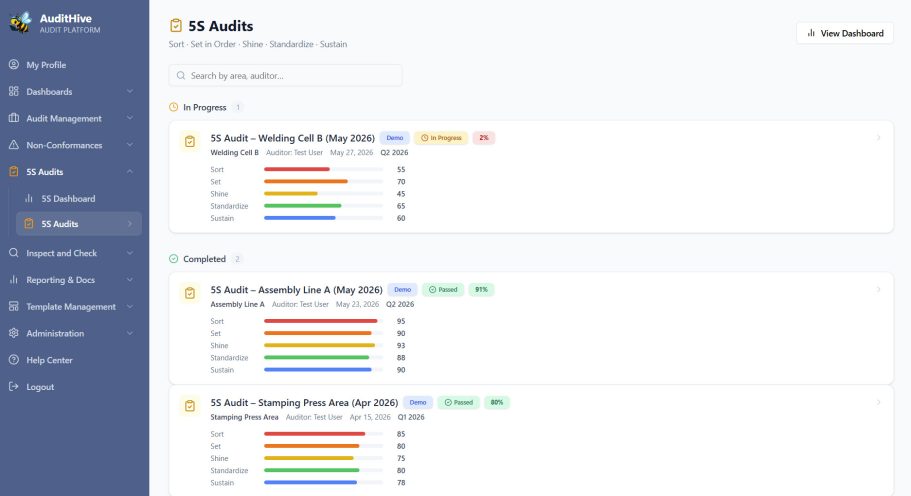Click the View Dashboard button

click(845, 33)
